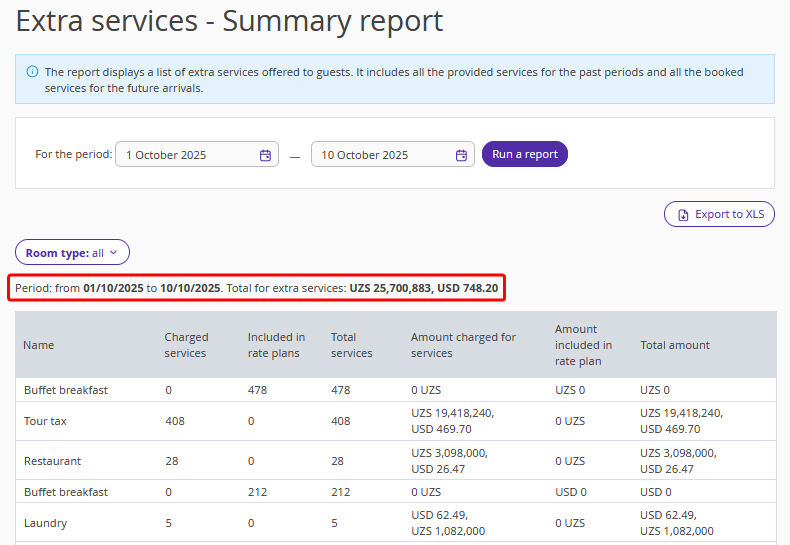Open calendar icon in 1 October 2025 field
This screenshot has height=545, width=790.
[265, 155]
